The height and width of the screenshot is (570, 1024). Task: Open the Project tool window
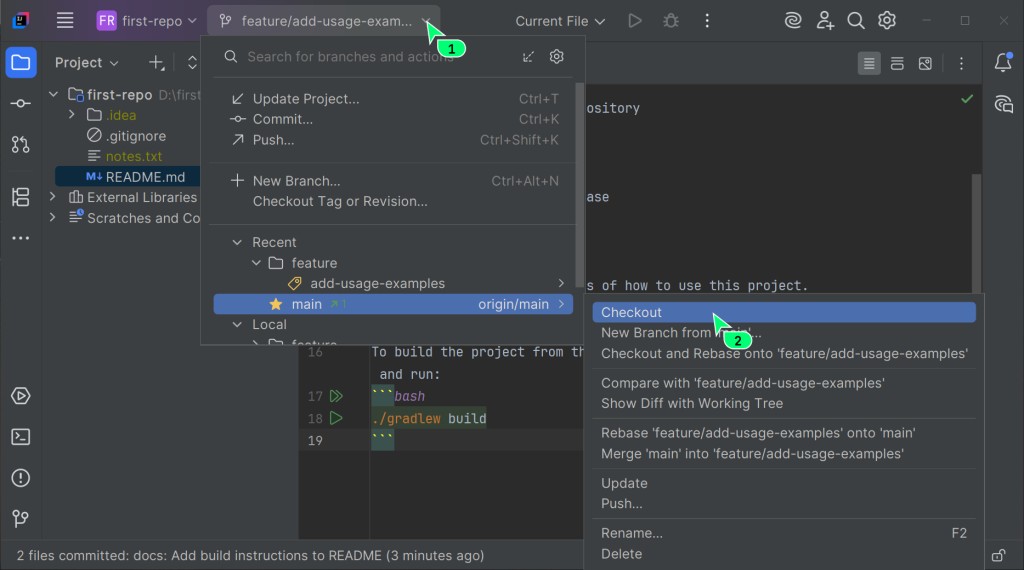21,63
